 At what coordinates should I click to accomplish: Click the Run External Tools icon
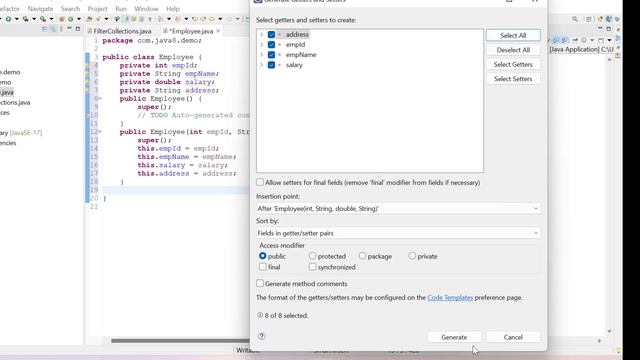point(42,19)
